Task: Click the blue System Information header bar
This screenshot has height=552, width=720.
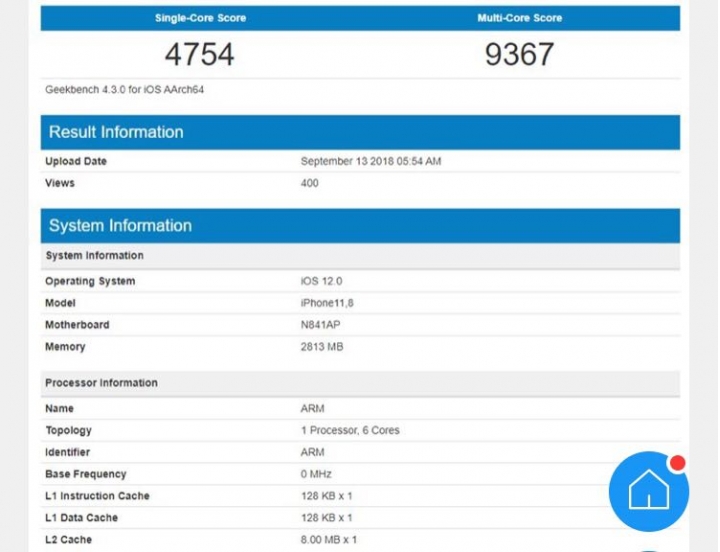Action: tap(360, 226)
